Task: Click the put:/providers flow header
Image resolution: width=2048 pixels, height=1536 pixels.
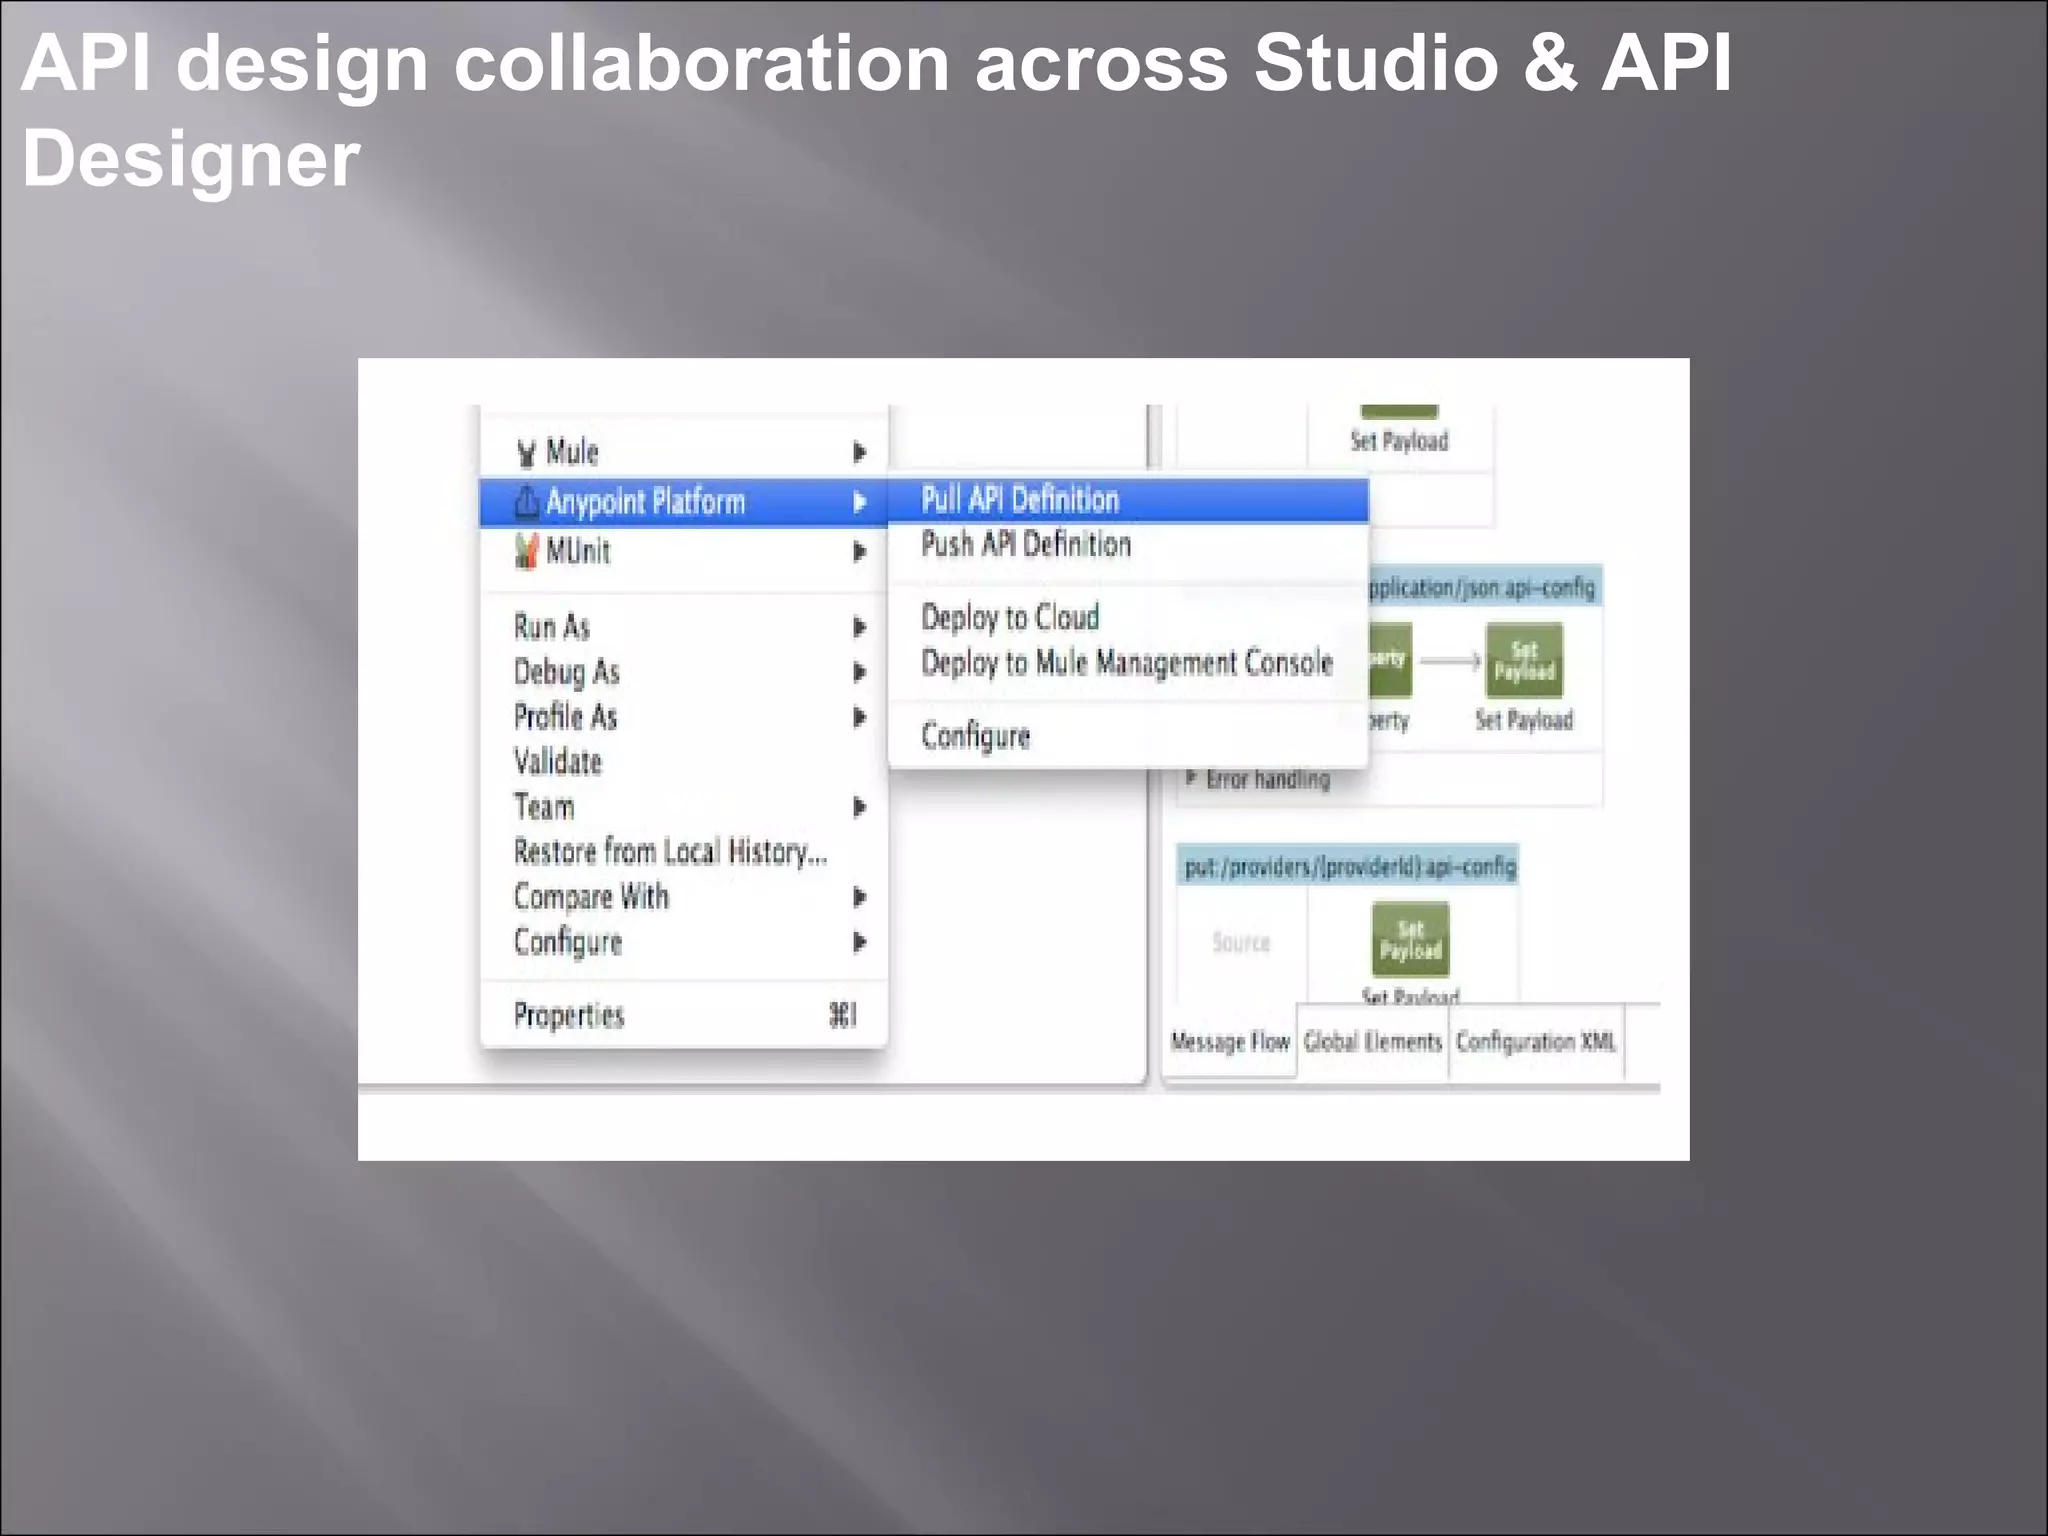Action: tap(1348, 866)
